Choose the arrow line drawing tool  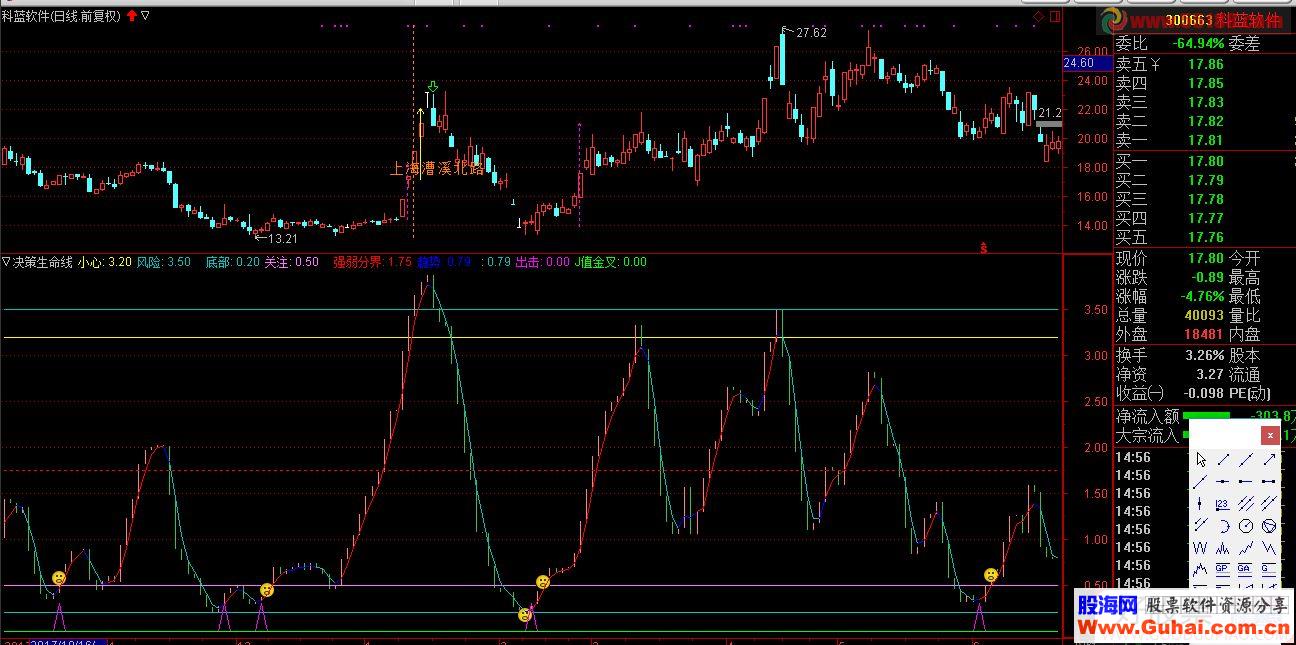pyautogui.click(x=1269, y=459)
